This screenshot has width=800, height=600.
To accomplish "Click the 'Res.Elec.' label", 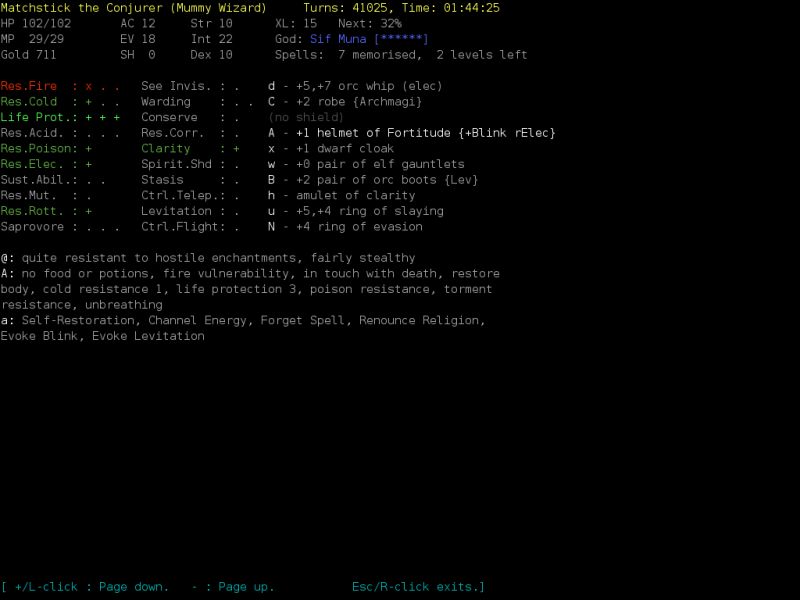I will 32,164.
